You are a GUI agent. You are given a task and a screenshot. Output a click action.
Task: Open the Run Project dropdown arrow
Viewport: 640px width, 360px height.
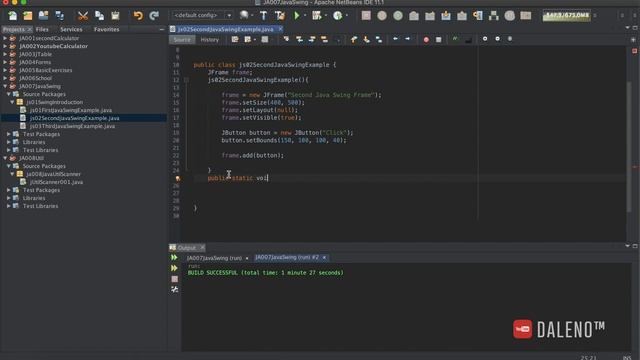tap(305, 16)
